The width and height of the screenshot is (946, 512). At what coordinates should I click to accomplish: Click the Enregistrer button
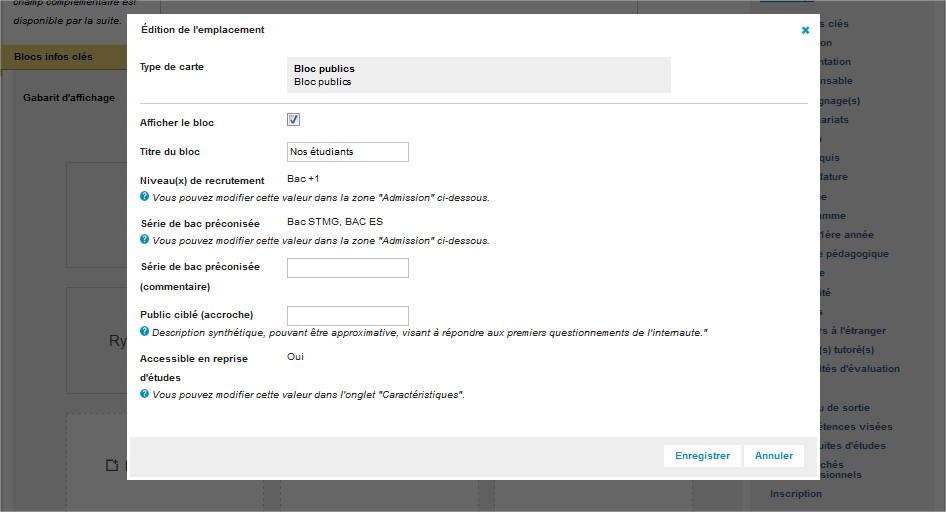click(x=702, y=456)
